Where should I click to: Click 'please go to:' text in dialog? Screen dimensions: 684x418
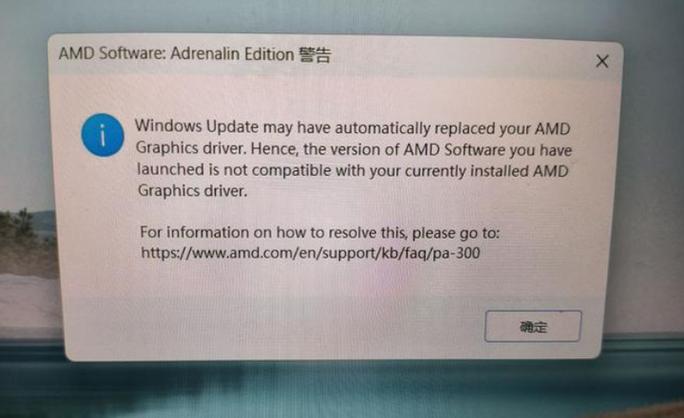click(456, 233)
